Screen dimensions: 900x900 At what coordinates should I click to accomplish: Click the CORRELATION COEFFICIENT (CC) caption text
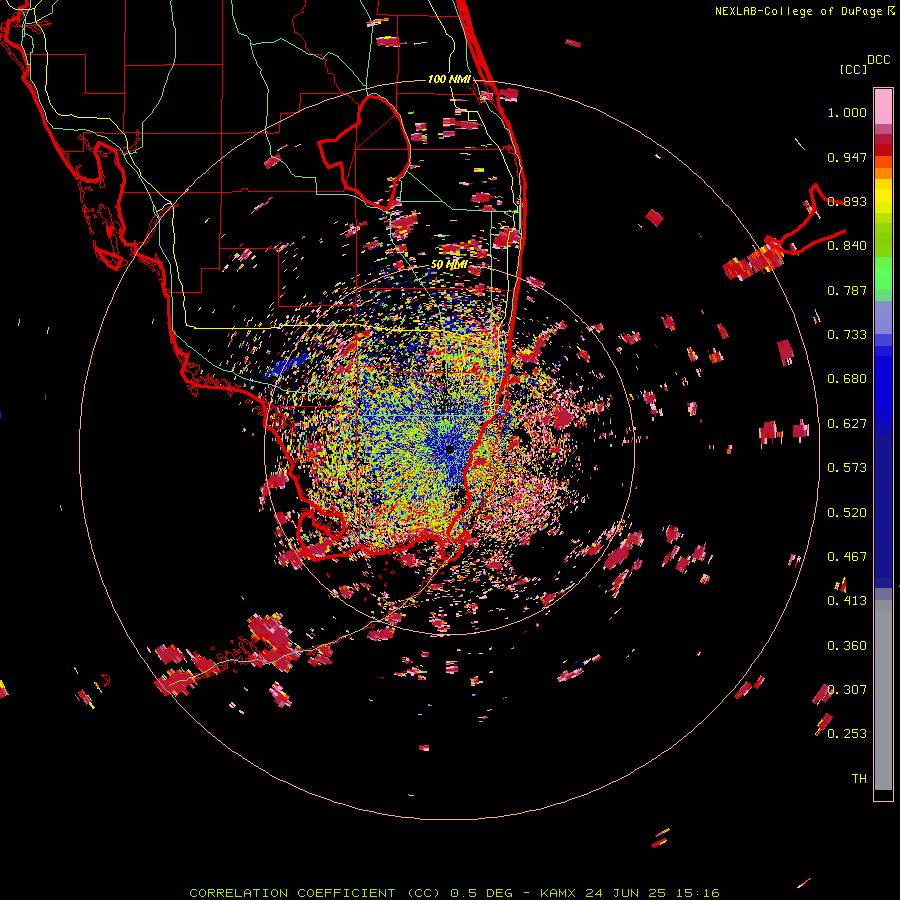coord(315,893)
